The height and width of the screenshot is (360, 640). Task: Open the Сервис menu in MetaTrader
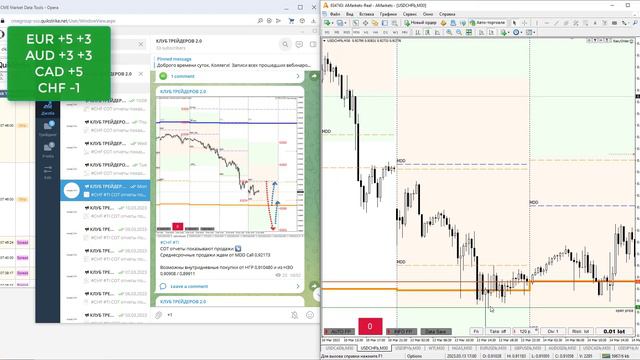click(410, 14)
